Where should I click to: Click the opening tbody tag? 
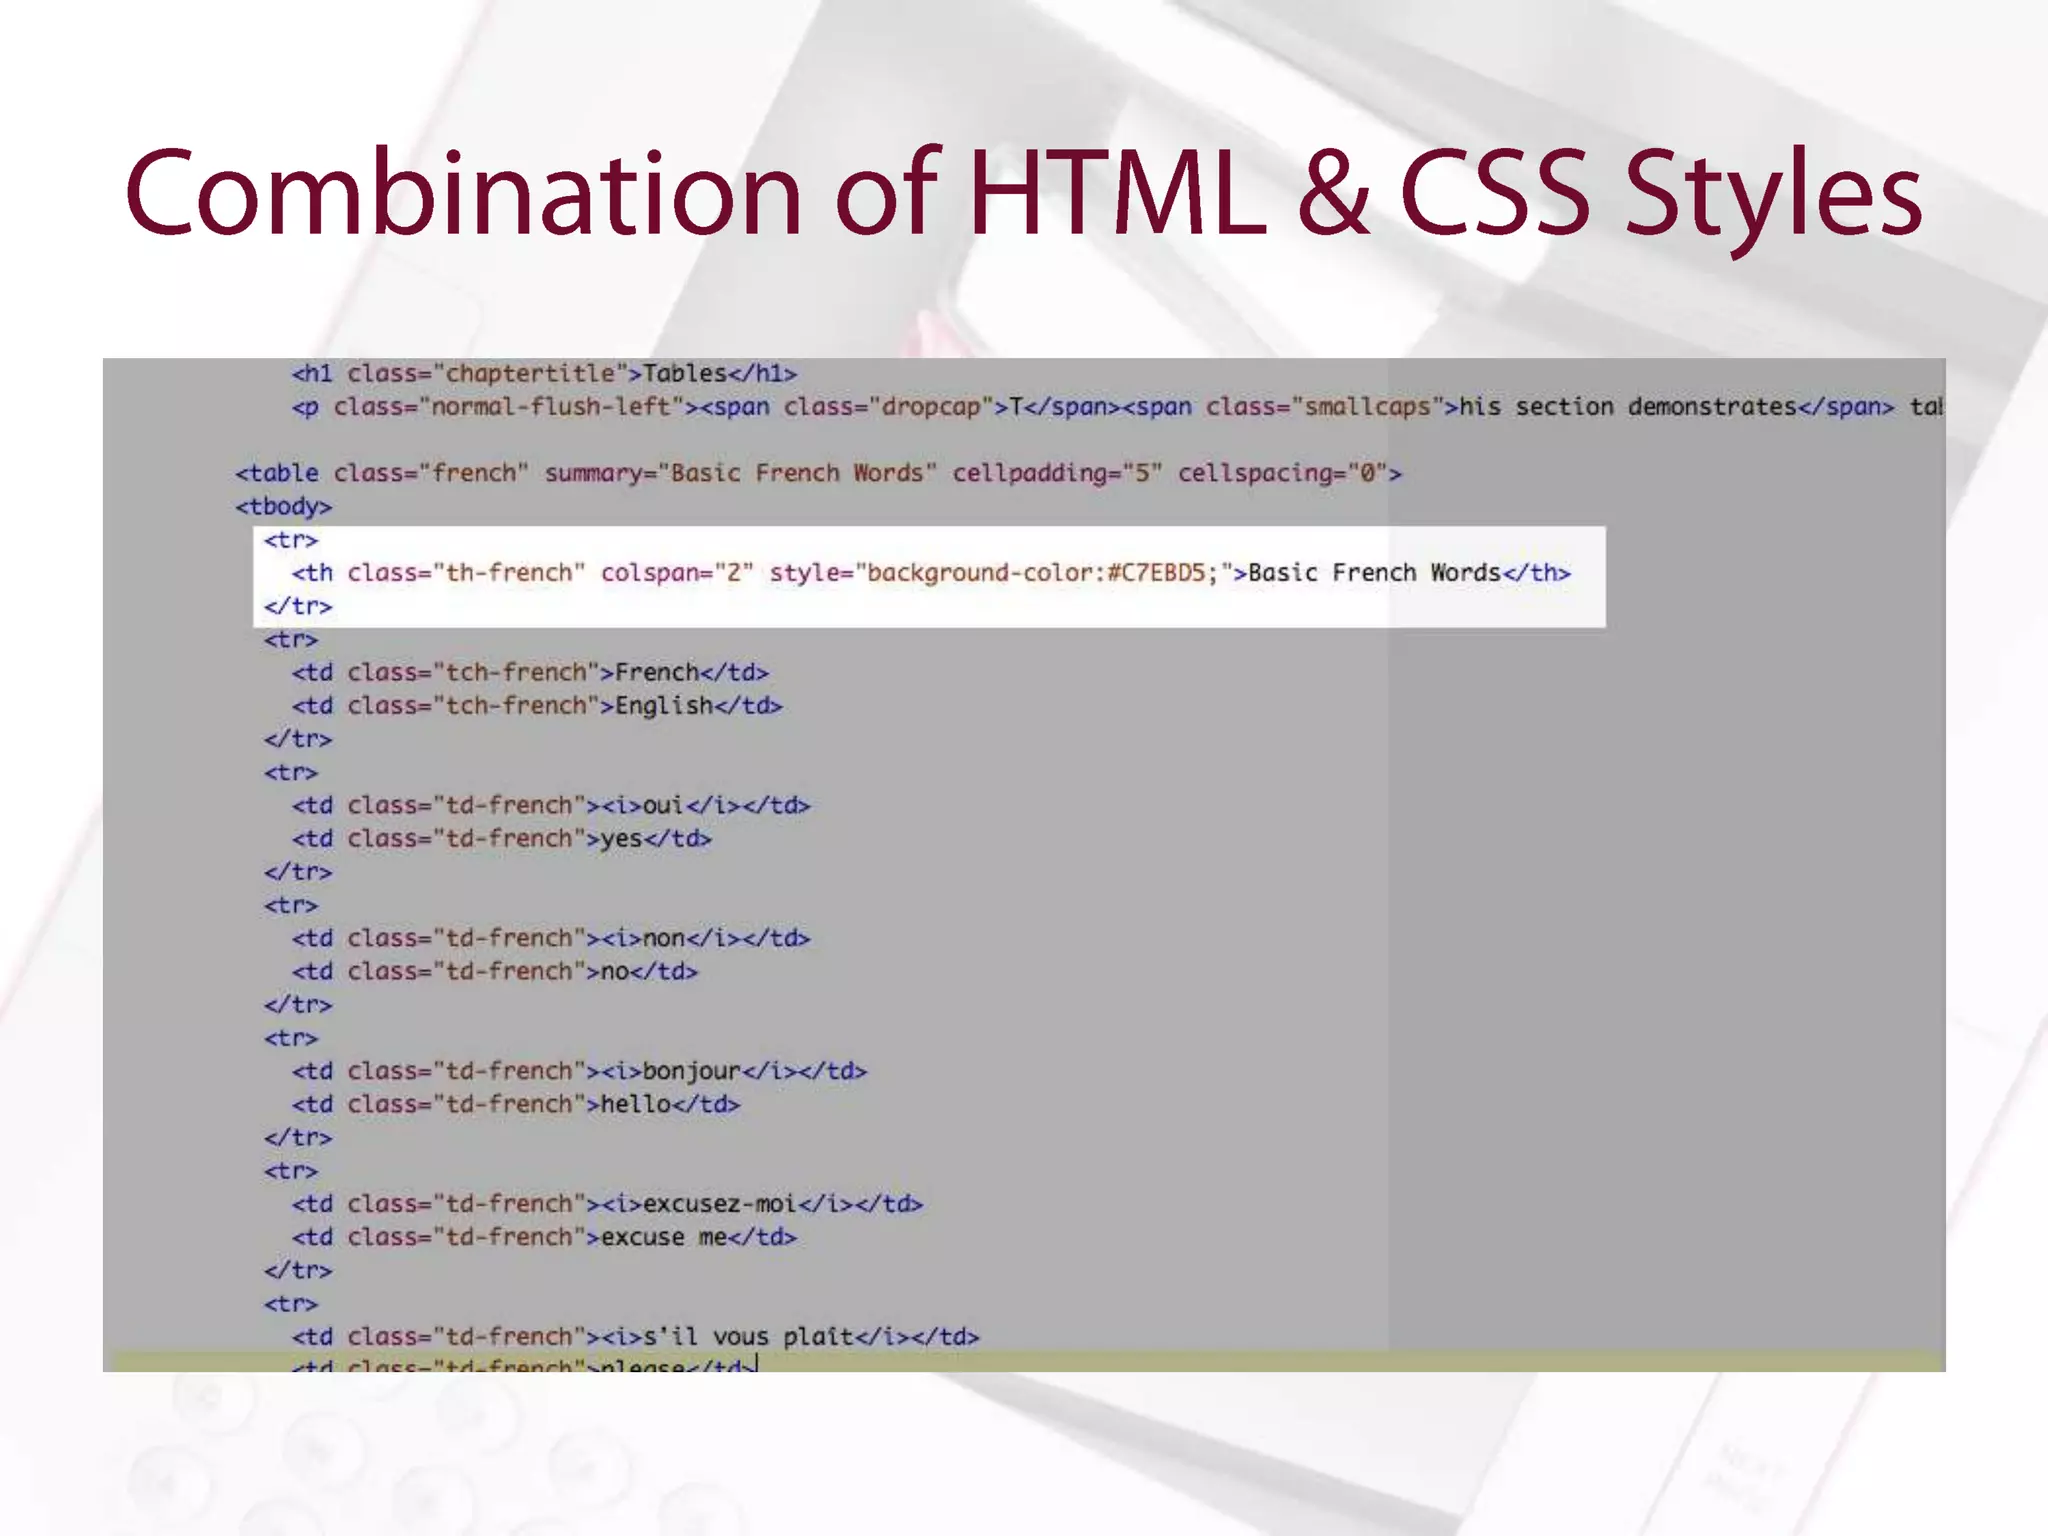(x=284, y=507)
